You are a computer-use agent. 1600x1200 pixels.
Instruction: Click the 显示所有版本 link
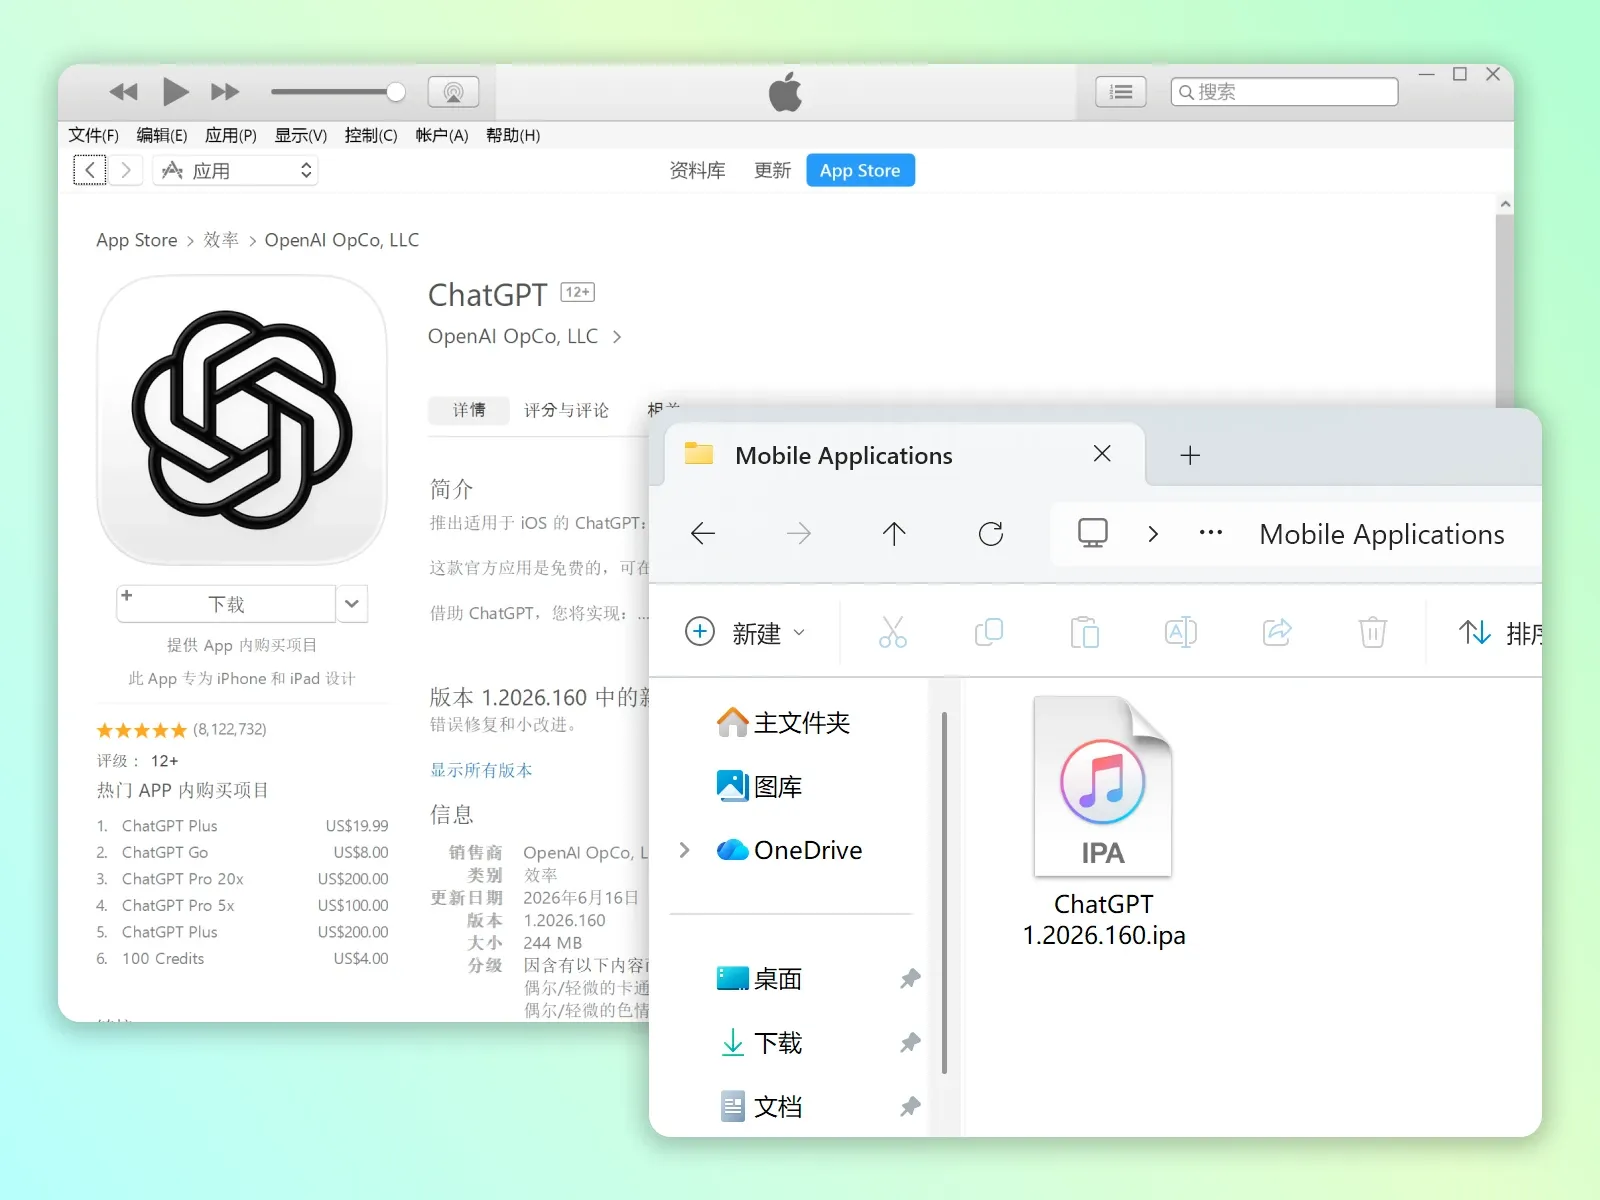pyautogui.click(x=481, y=770)
